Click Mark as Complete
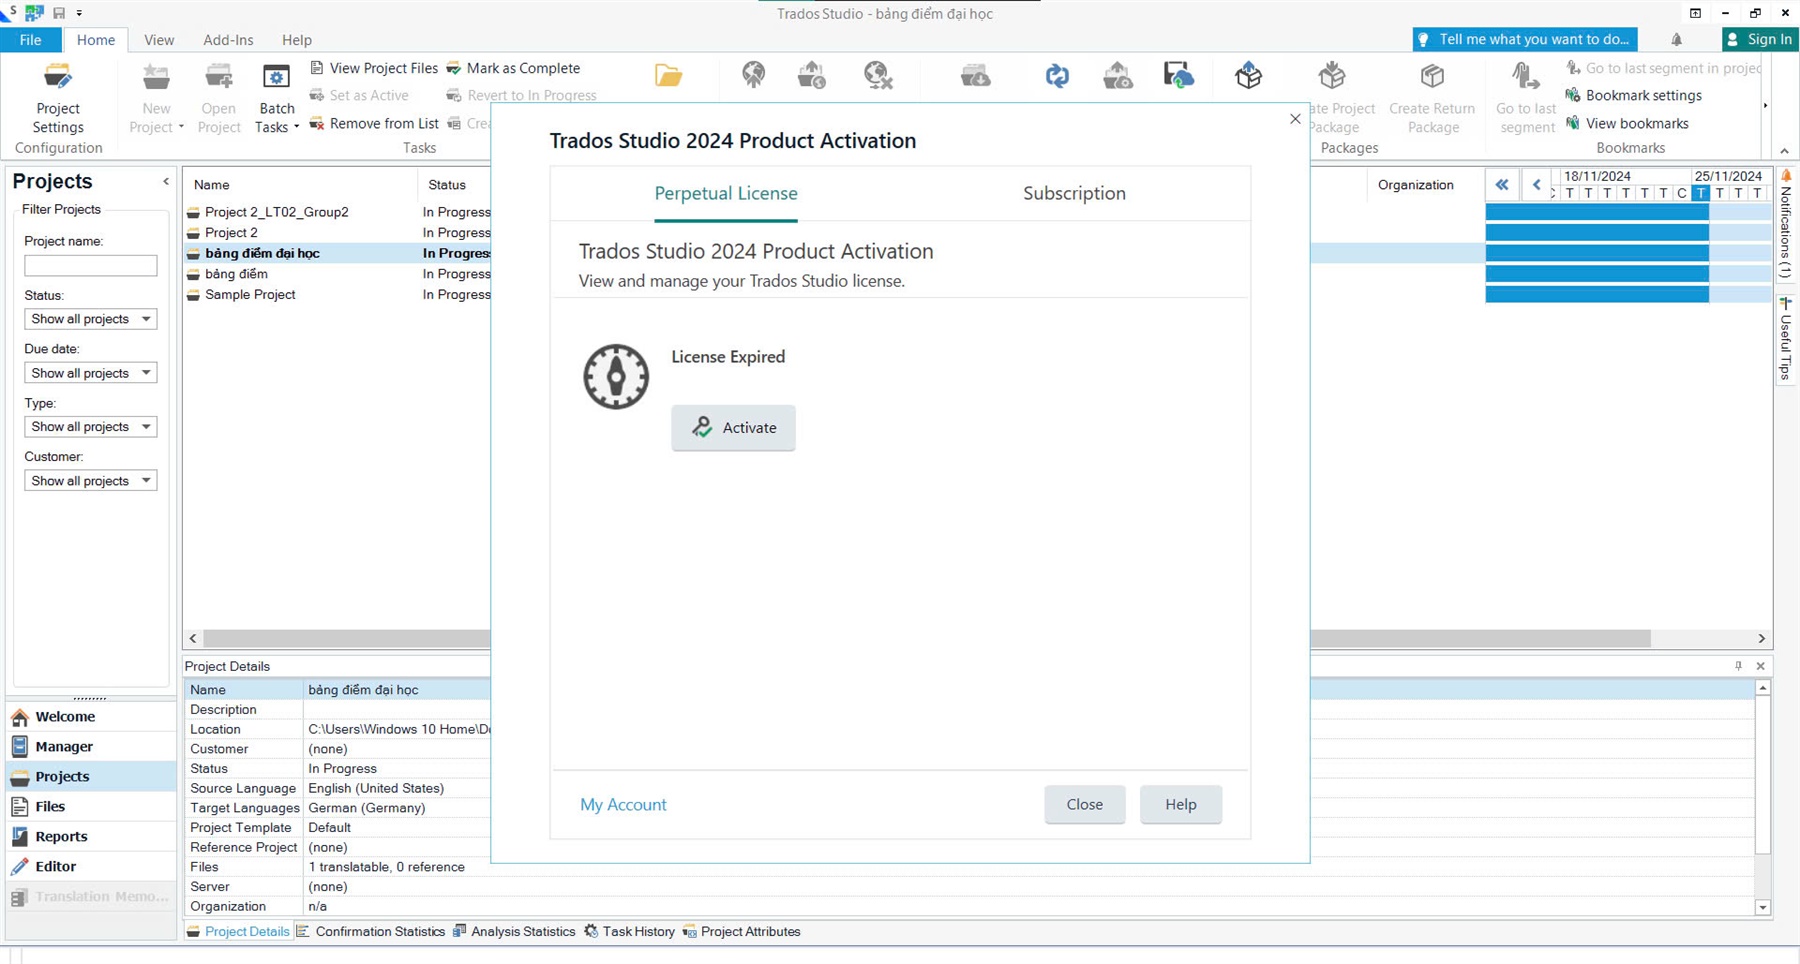1800x964 pixels. click(x=513, y=68)
